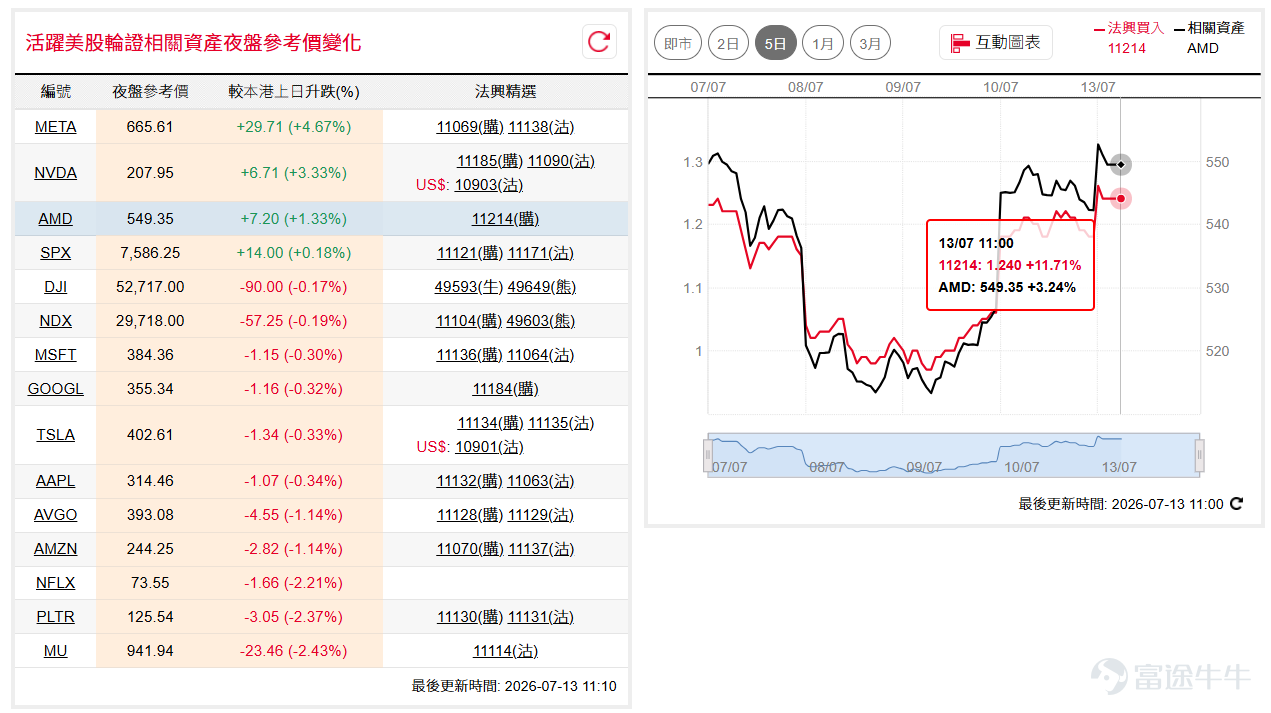Screen dimensions: 1271x713
Task: Click the red 11214 chart endpoint marker
Action: 1122,198
